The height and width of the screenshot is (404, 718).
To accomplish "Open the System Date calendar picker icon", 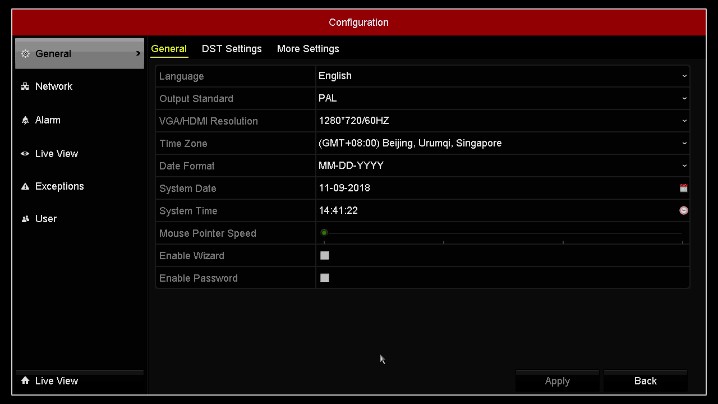I will 683,188.
